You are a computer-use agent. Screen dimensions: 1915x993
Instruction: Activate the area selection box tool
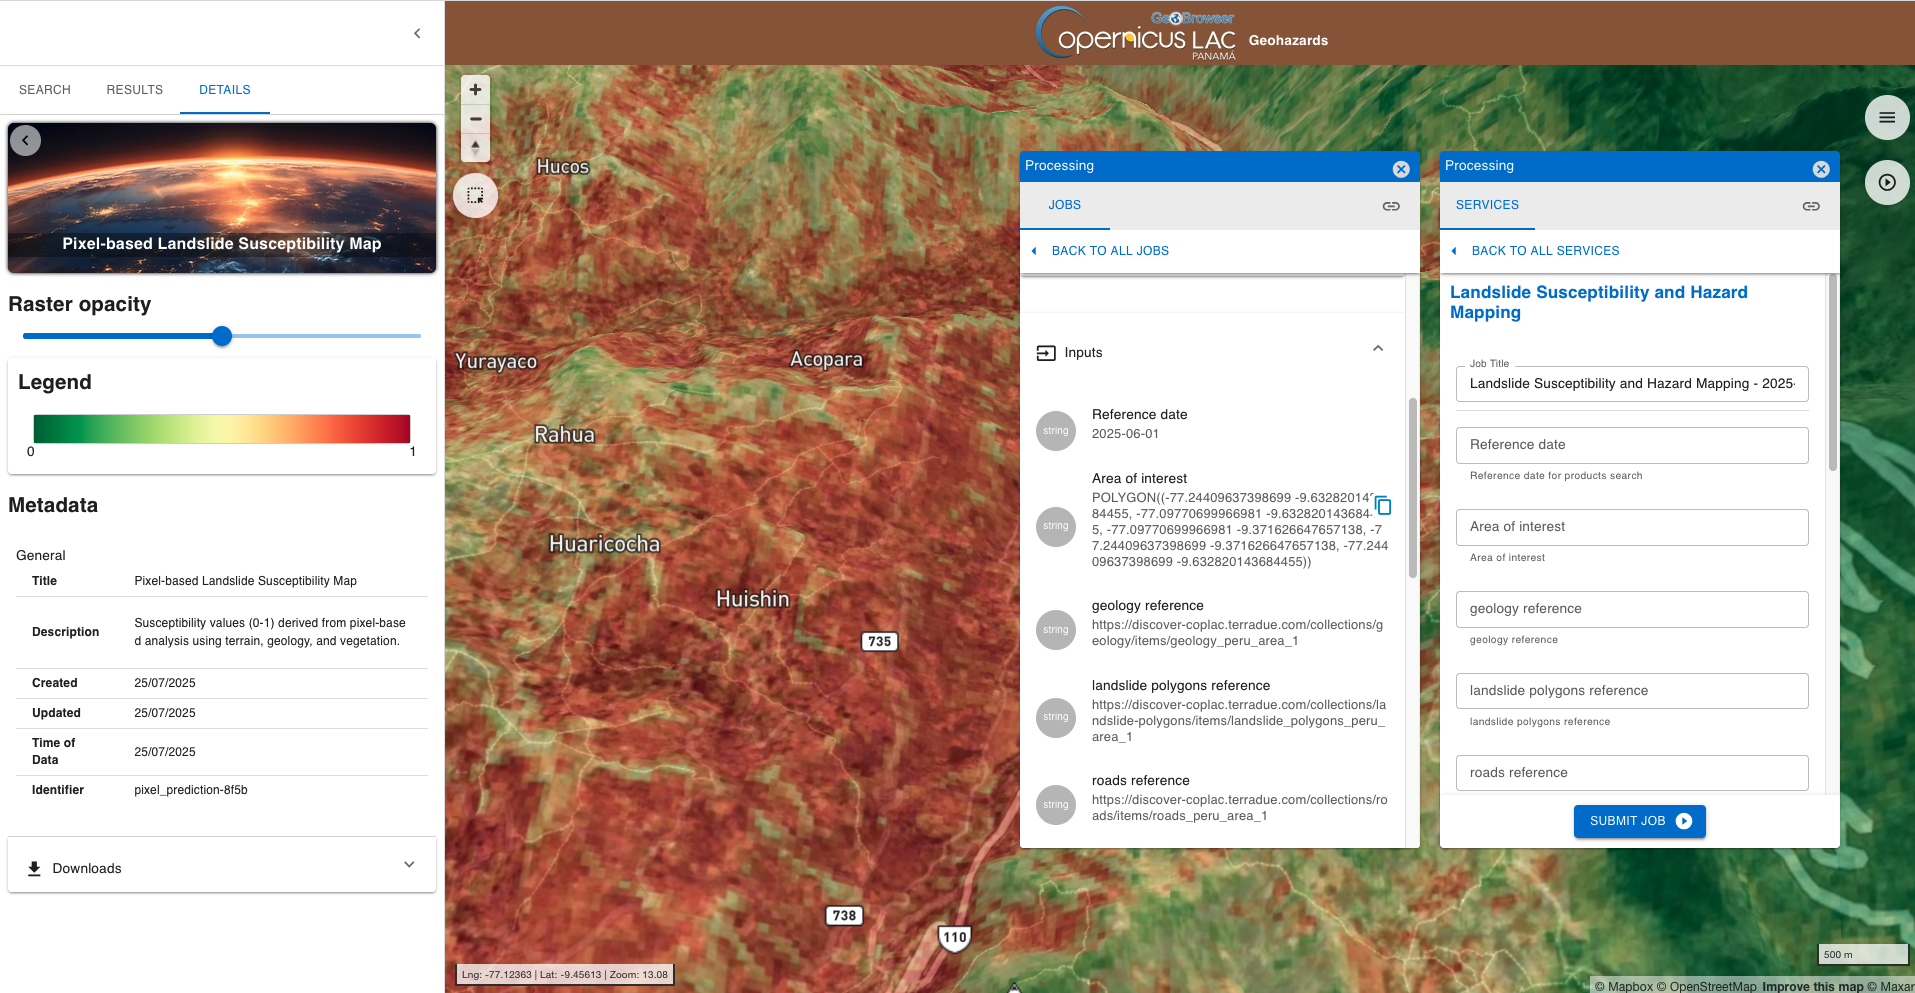[475, 196]
